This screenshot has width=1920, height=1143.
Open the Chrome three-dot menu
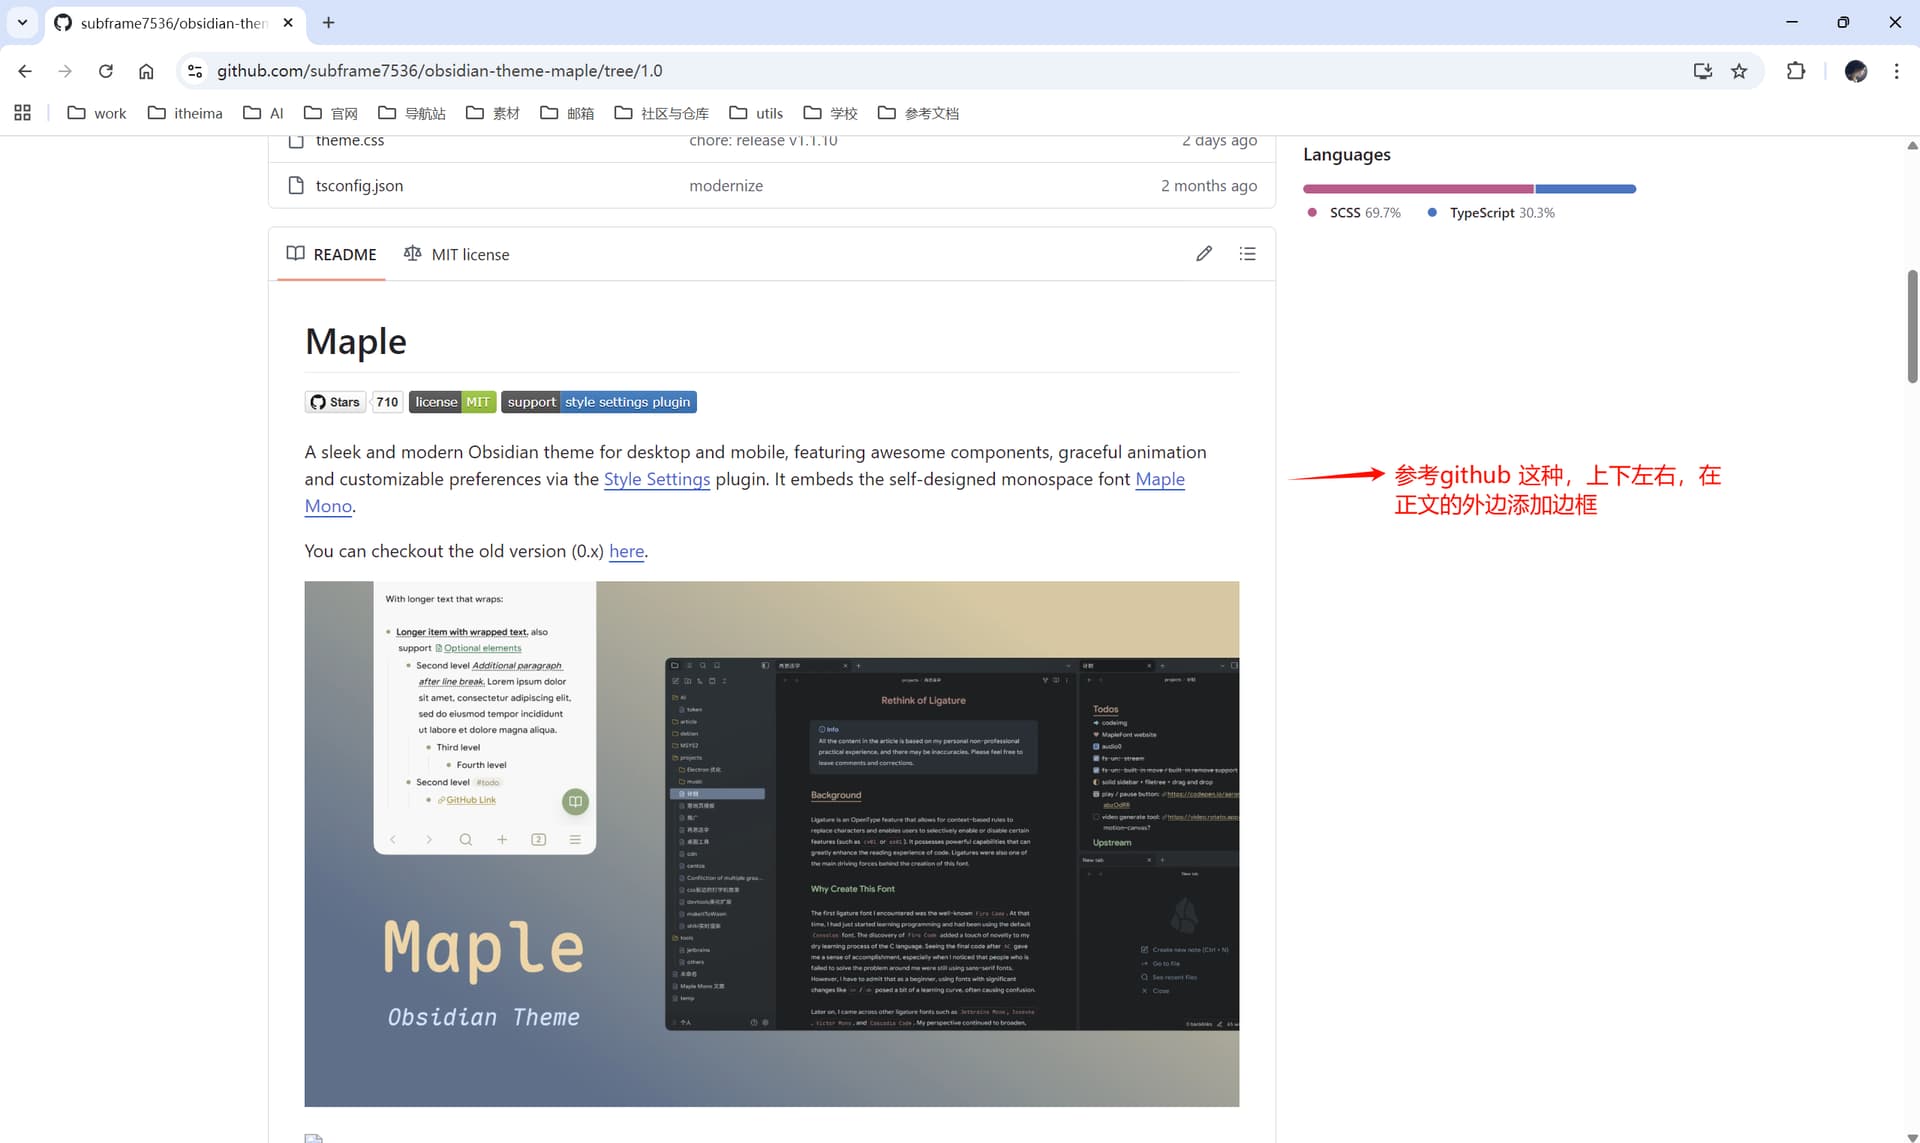(x=1896, y=71)
